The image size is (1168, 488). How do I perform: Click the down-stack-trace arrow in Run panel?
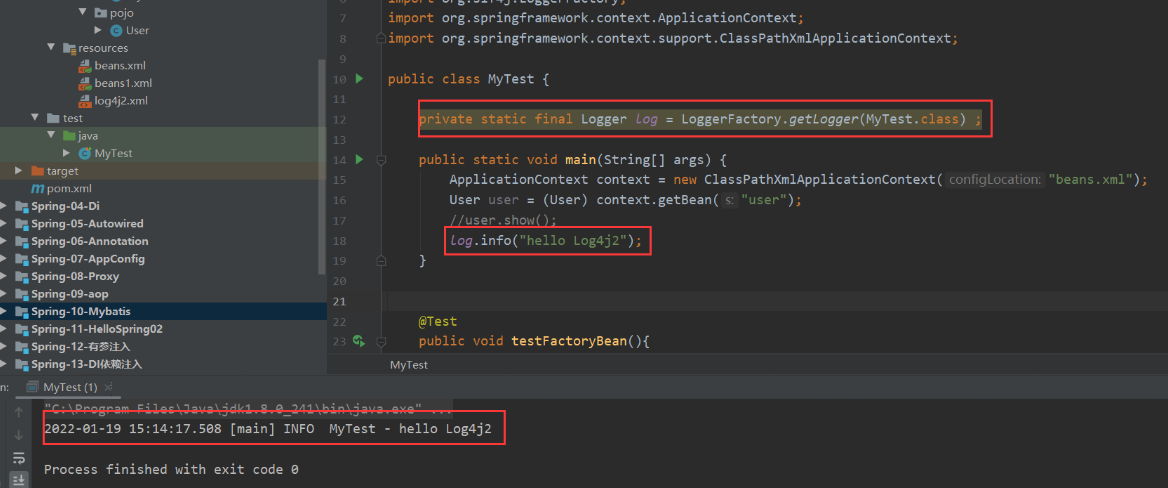19,434
